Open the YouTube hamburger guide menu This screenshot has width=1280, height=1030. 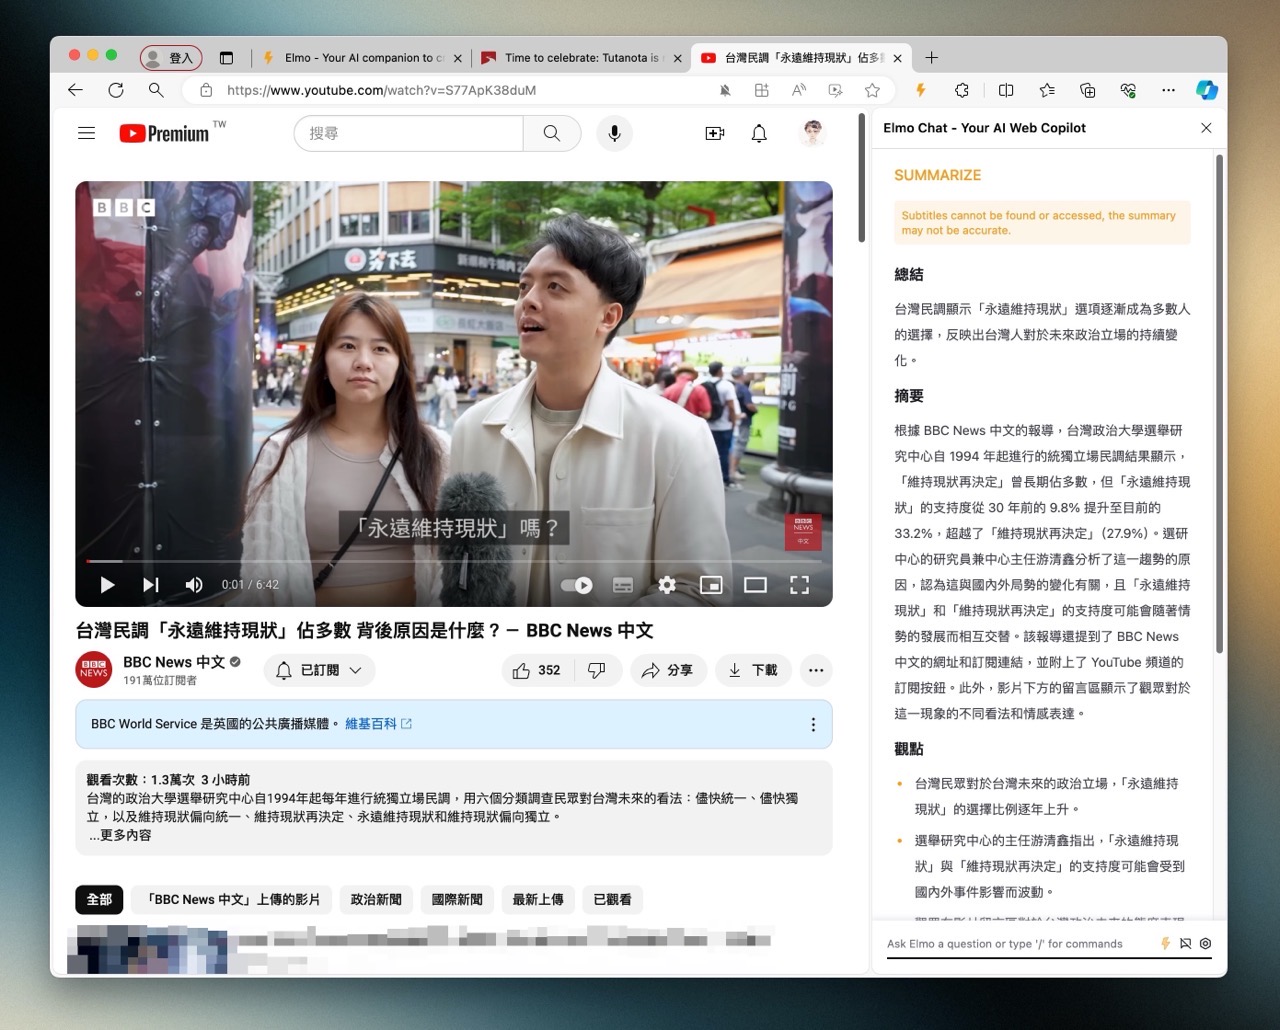pos(87,133)
